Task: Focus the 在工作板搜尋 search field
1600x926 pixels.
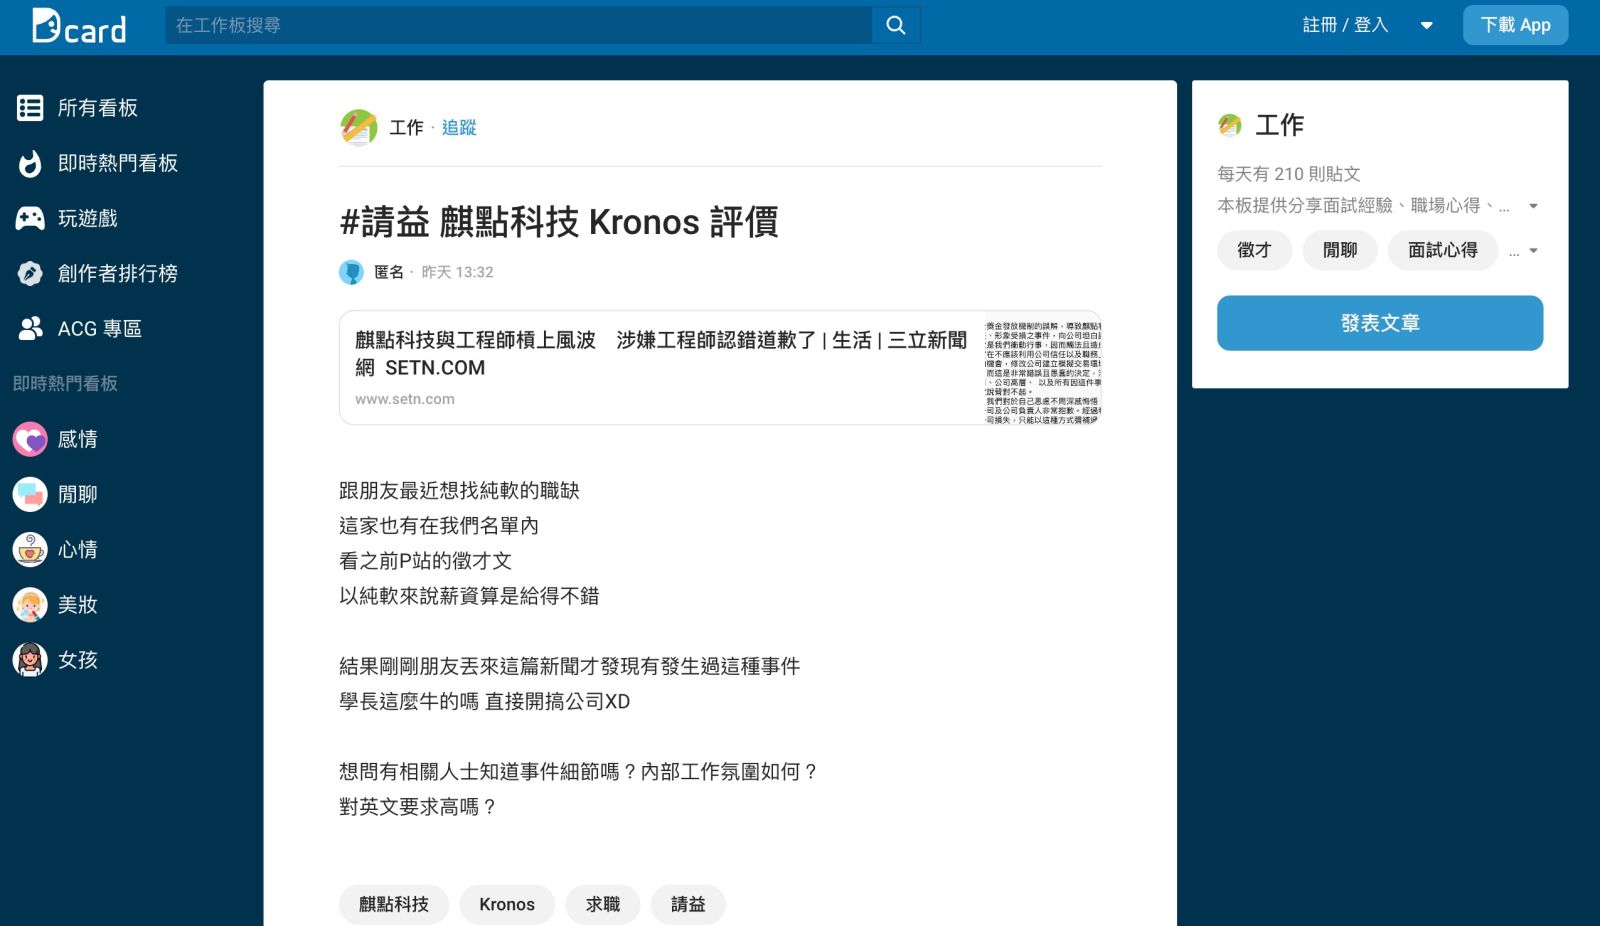Action: [x=519, y=25]
